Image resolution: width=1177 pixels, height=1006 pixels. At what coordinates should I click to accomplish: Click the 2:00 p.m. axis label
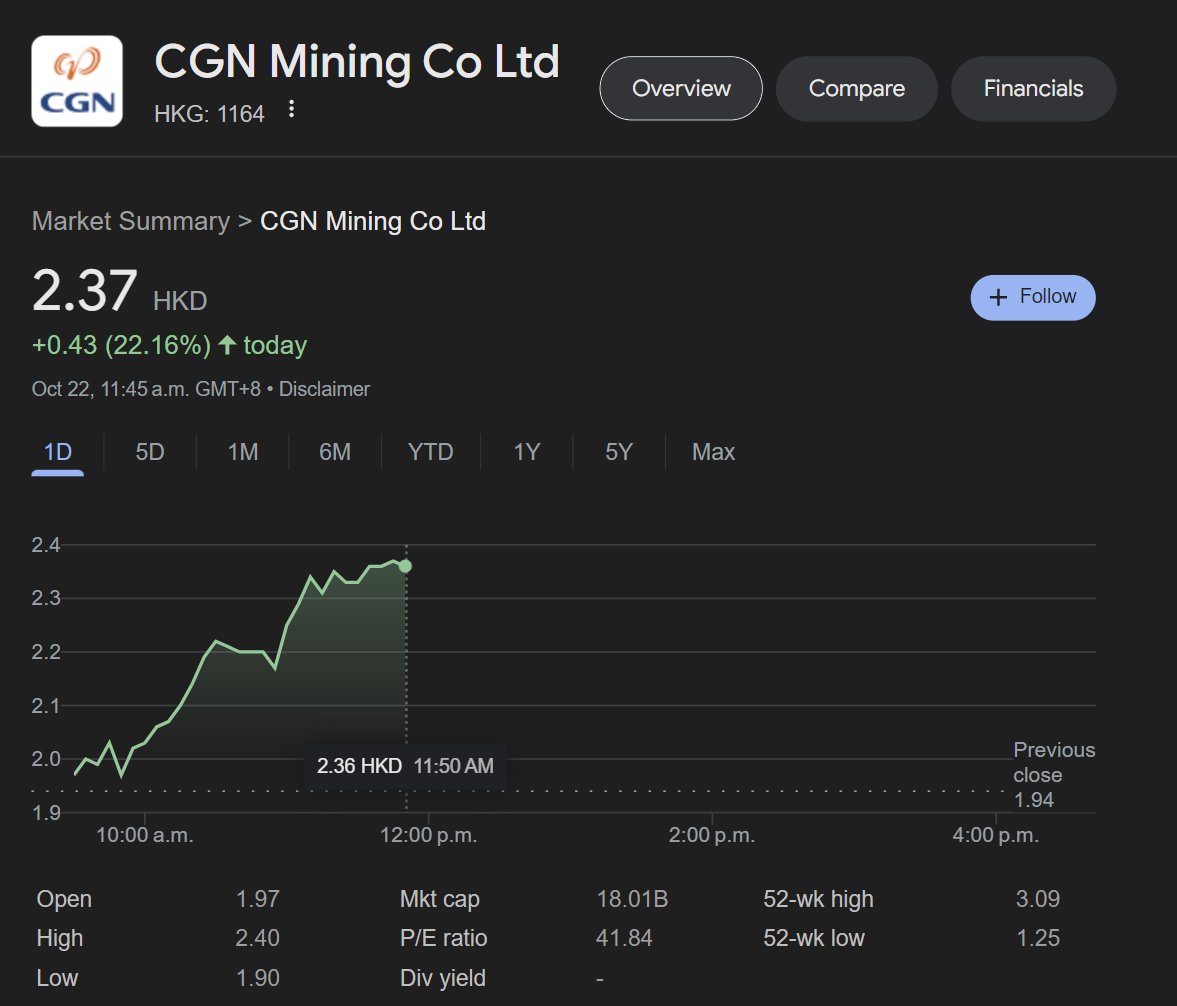coord(712,835)
